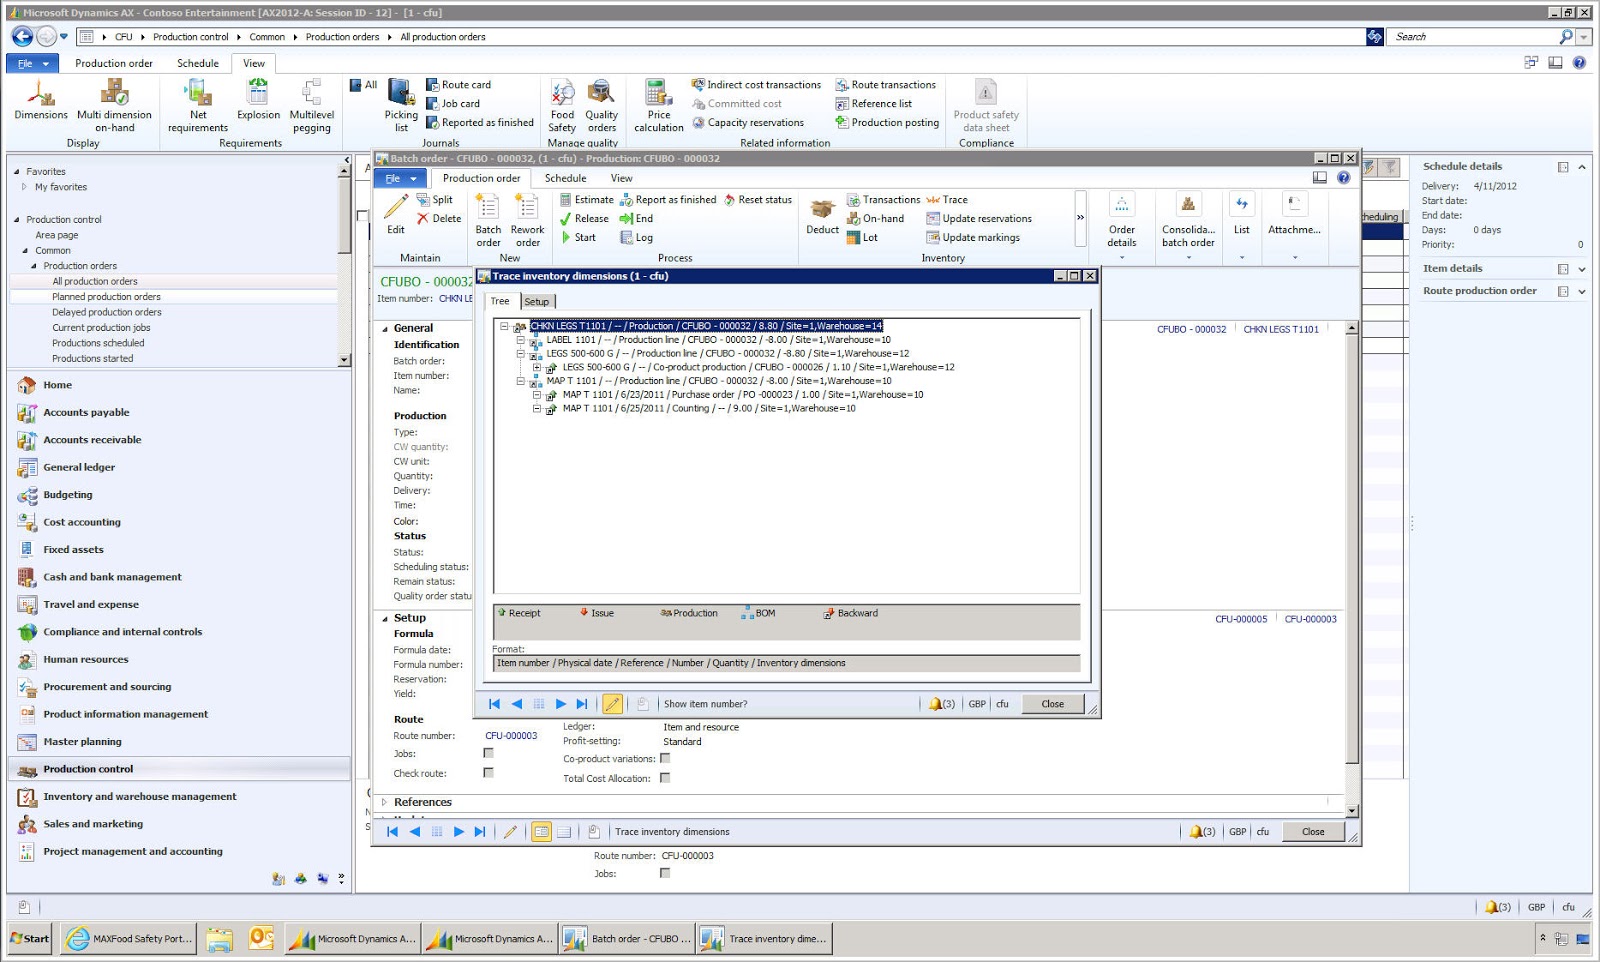The height and width of the screenshot is (962, 1600).
Task: Click the batch order form vertical scrollbar
Action: pos(1352,569)
